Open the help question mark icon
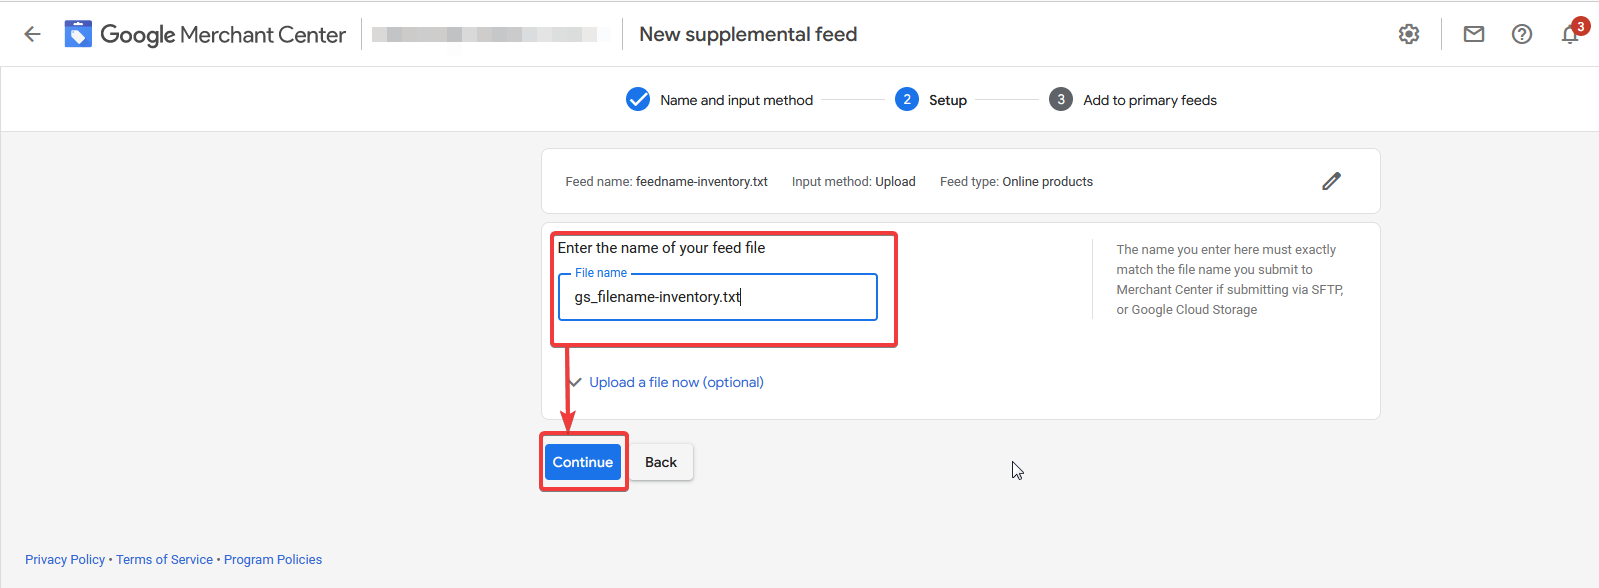 tap(1522, 34)
